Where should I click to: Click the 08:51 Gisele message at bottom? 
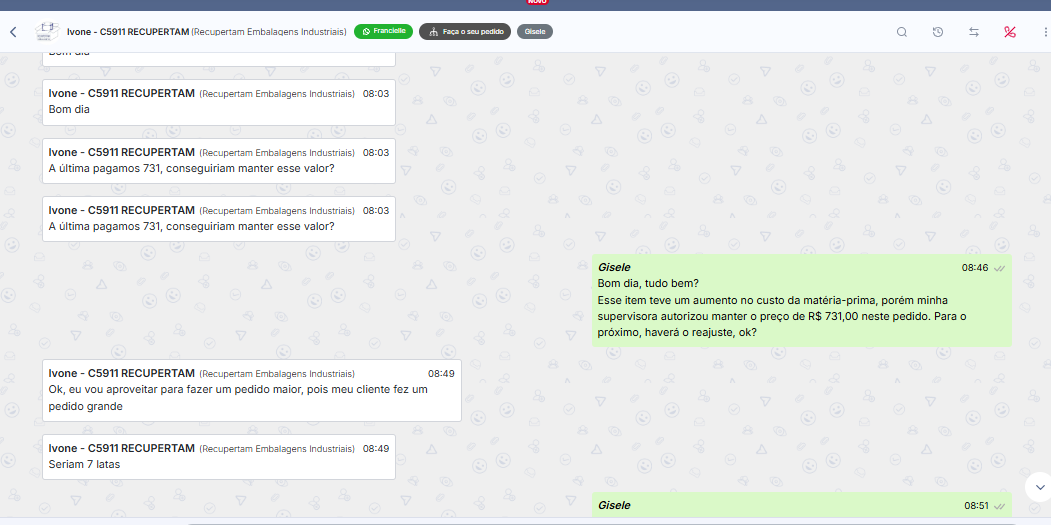(800, 506)
